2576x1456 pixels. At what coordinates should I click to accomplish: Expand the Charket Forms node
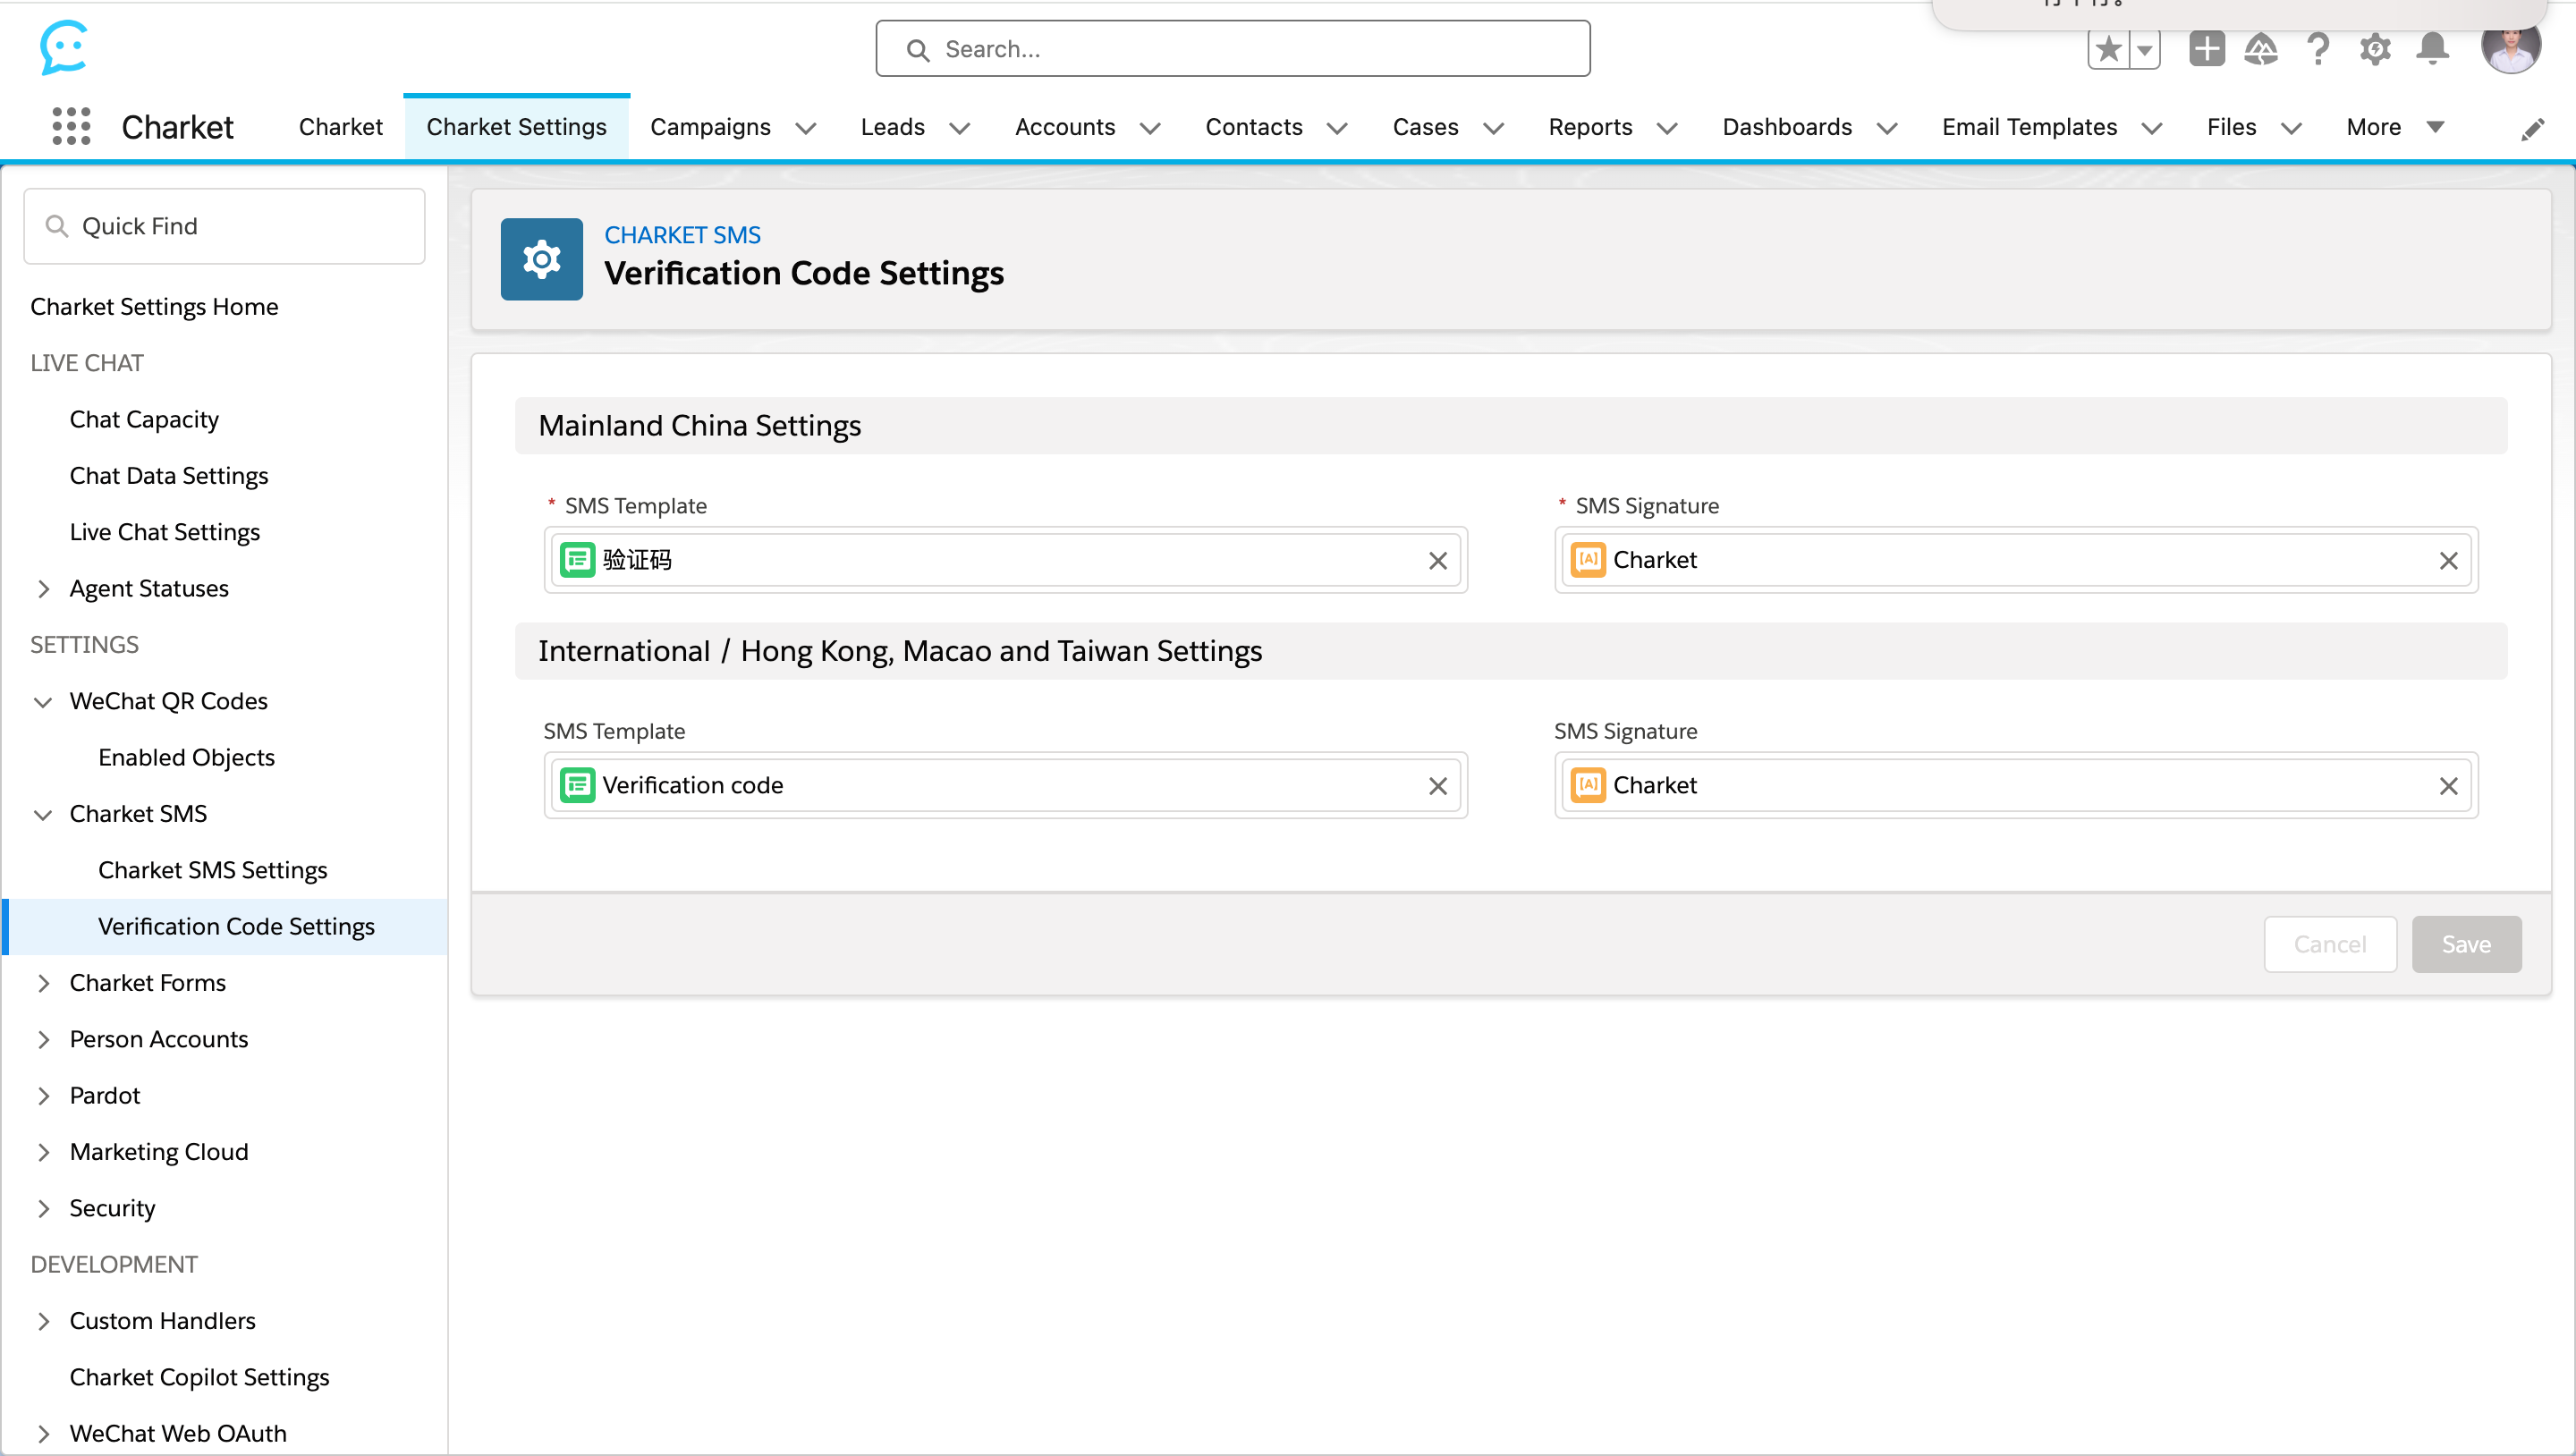point(43,984)
